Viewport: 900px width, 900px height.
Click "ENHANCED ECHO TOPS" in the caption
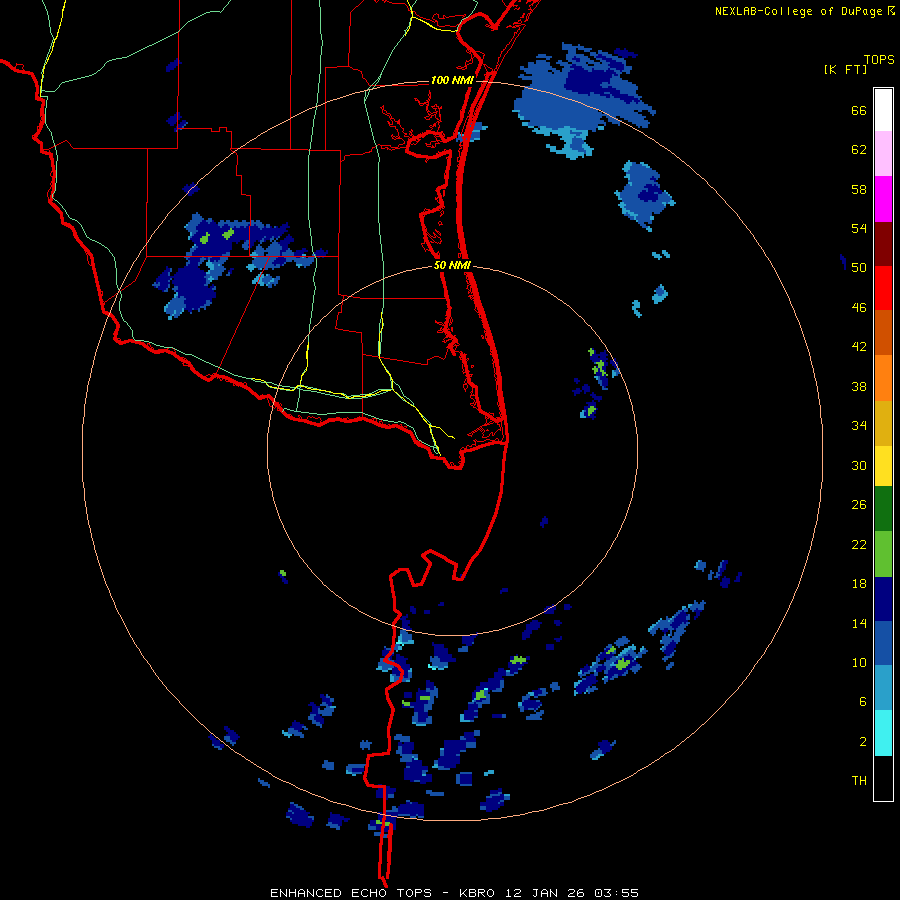click(x=351, y=893)
